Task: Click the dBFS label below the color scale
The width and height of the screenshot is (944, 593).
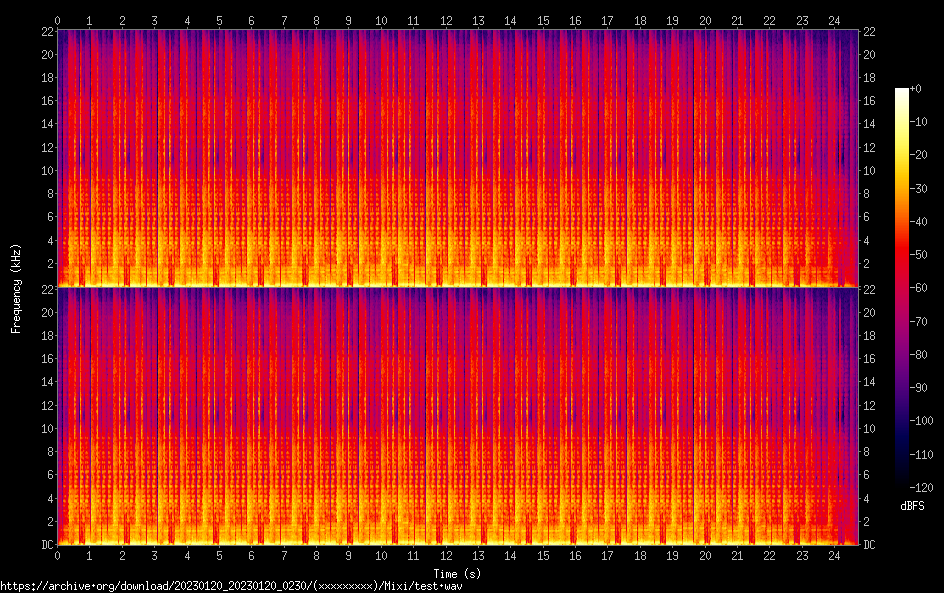Action: 912,506
